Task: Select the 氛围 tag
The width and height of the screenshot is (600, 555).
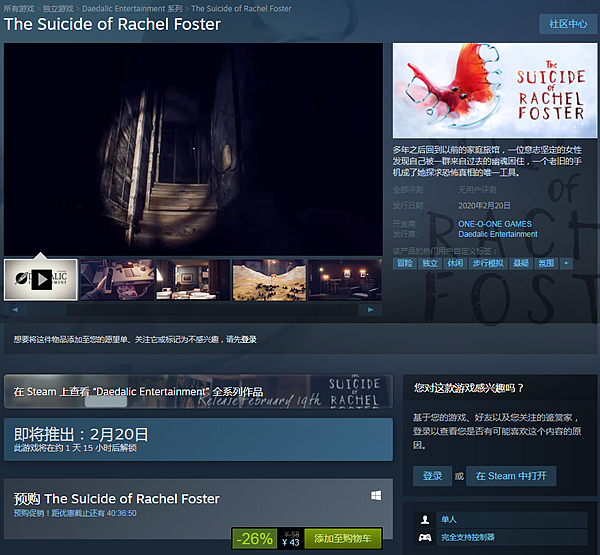Action: pyautogui.click(x=546, y=263)
